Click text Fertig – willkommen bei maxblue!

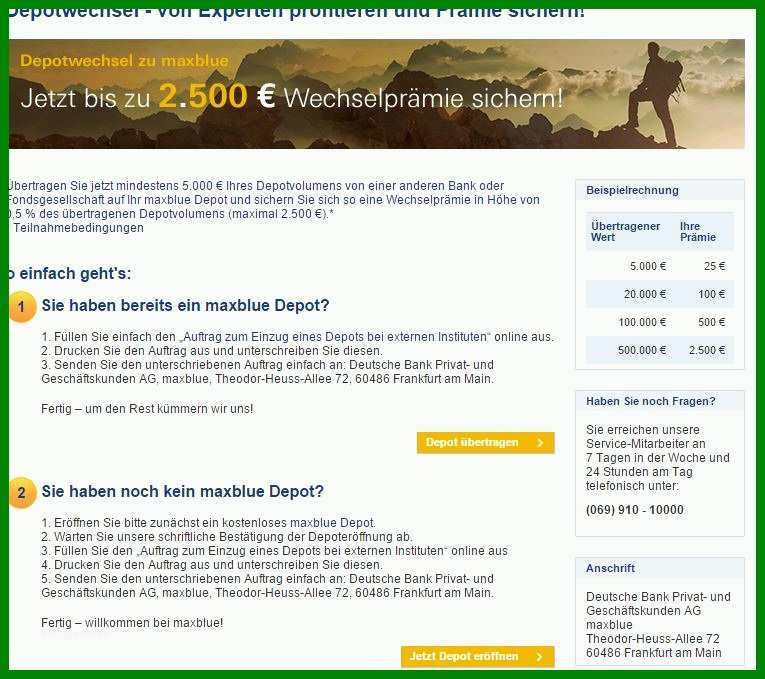coord(132,623)
